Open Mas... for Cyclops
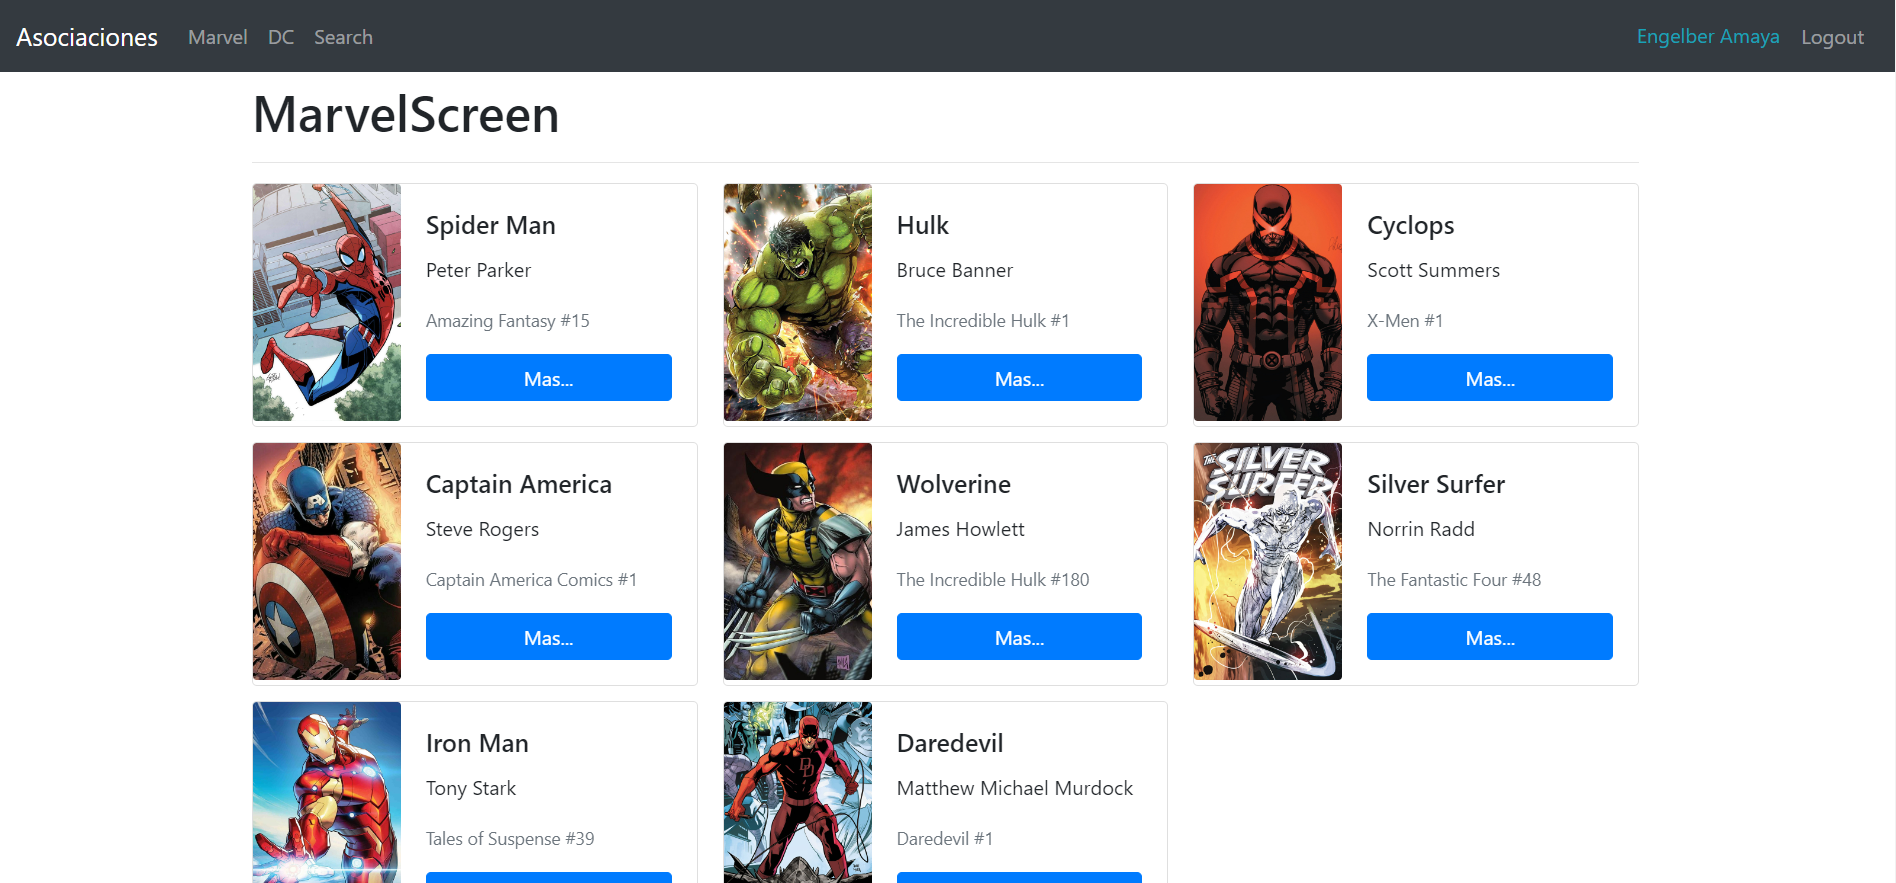This screenshot has width=1896, height=883. click(x=1490, y=378)
